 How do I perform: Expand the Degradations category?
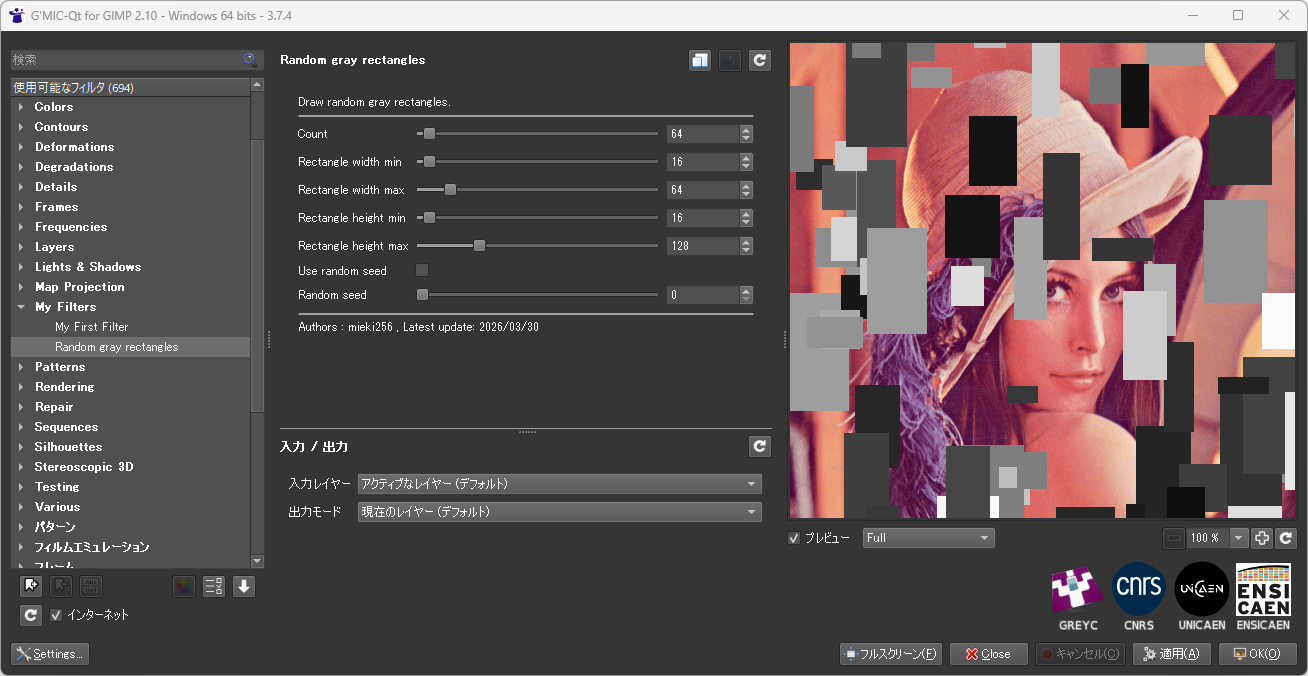pyautogui.click(x=21, y=167)
